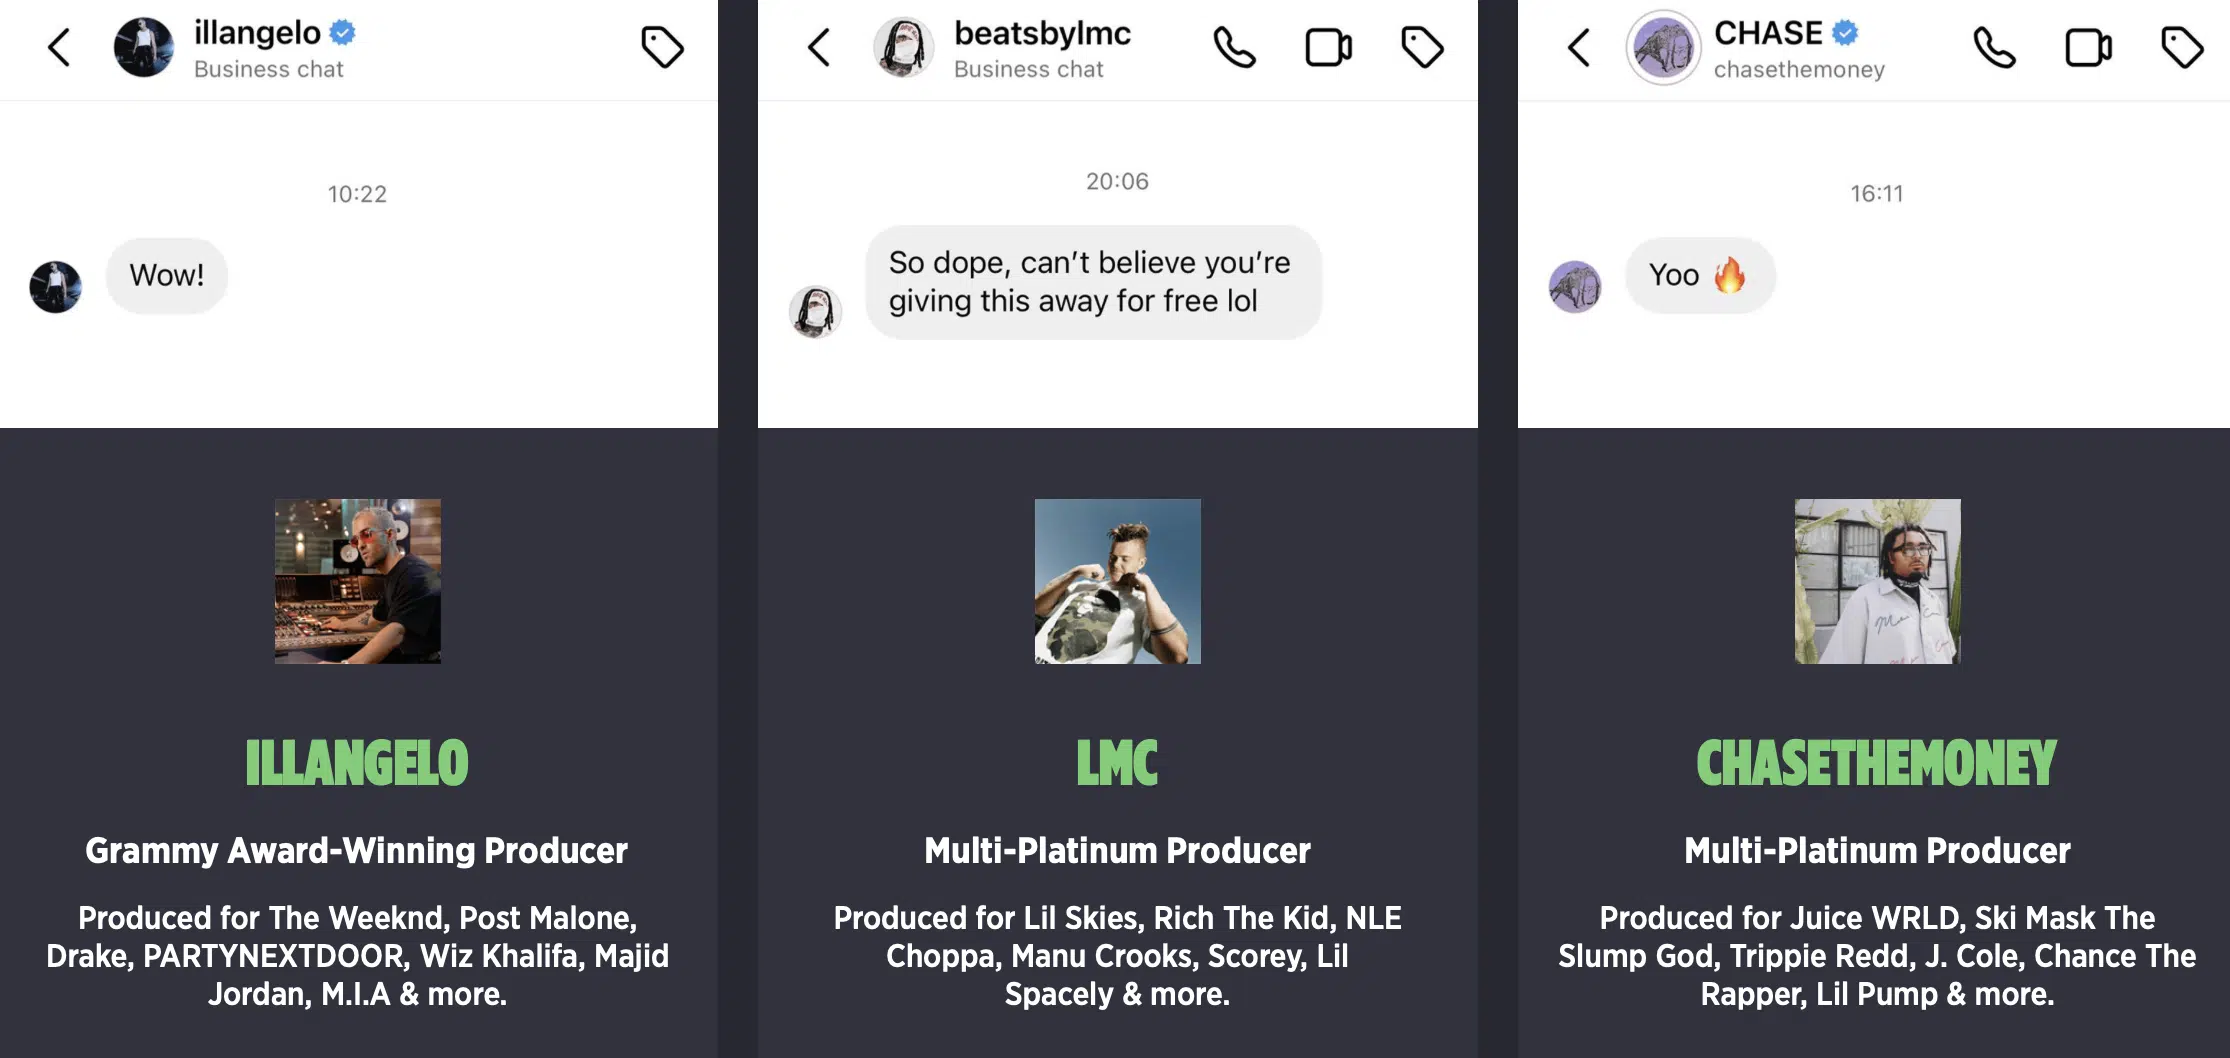
Task: Start a video call with beatsbylmc
Action: [x=1329, y=47]
